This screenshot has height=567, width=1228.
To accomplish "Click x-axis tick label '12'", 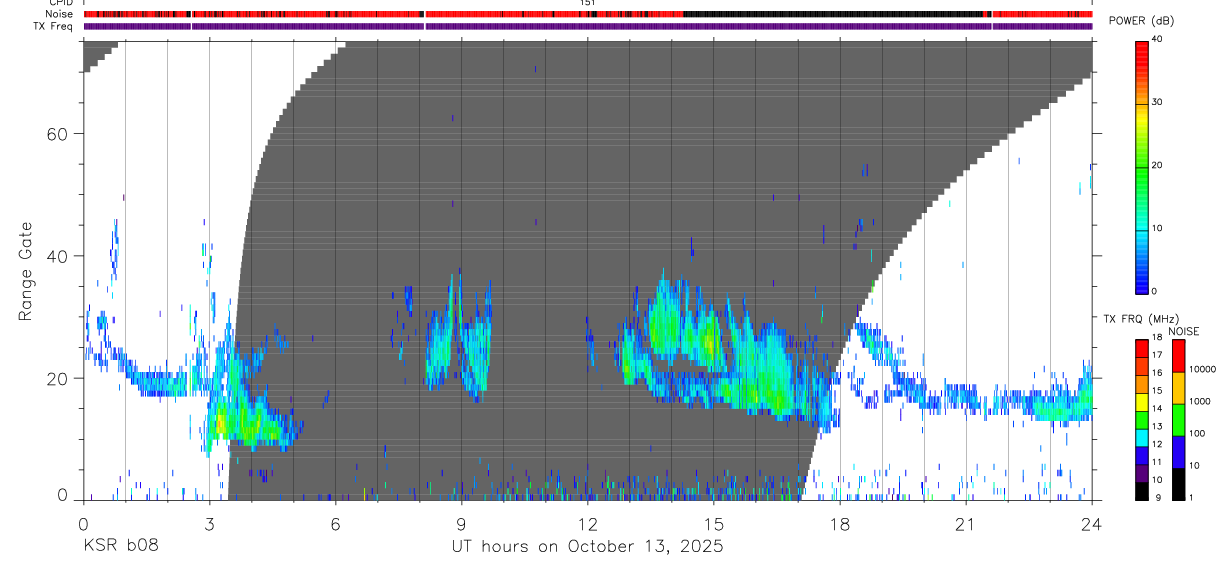I will (587, 524).
